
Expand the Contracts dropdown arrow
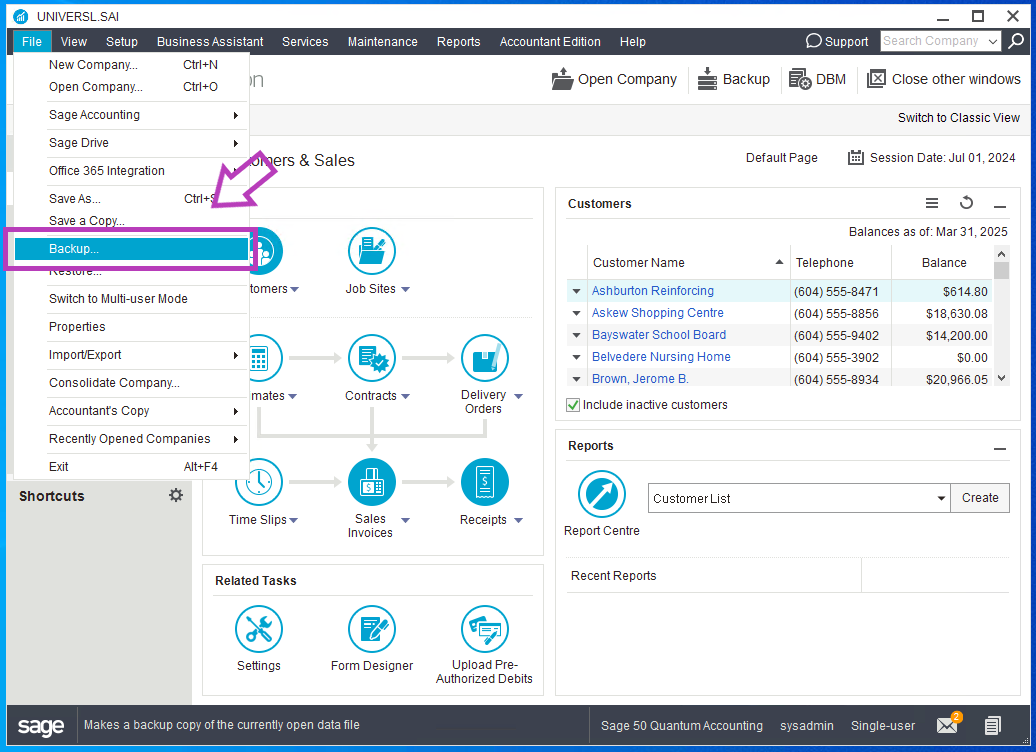click(x=406, y=396)
